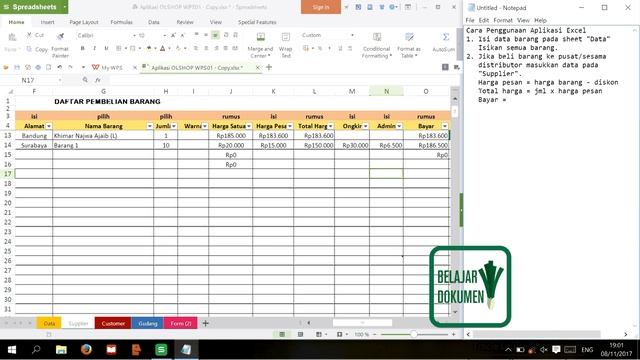Open the Page Layout ribbon tab
Screen dimensions: 640x360
[x=84, y=22]
